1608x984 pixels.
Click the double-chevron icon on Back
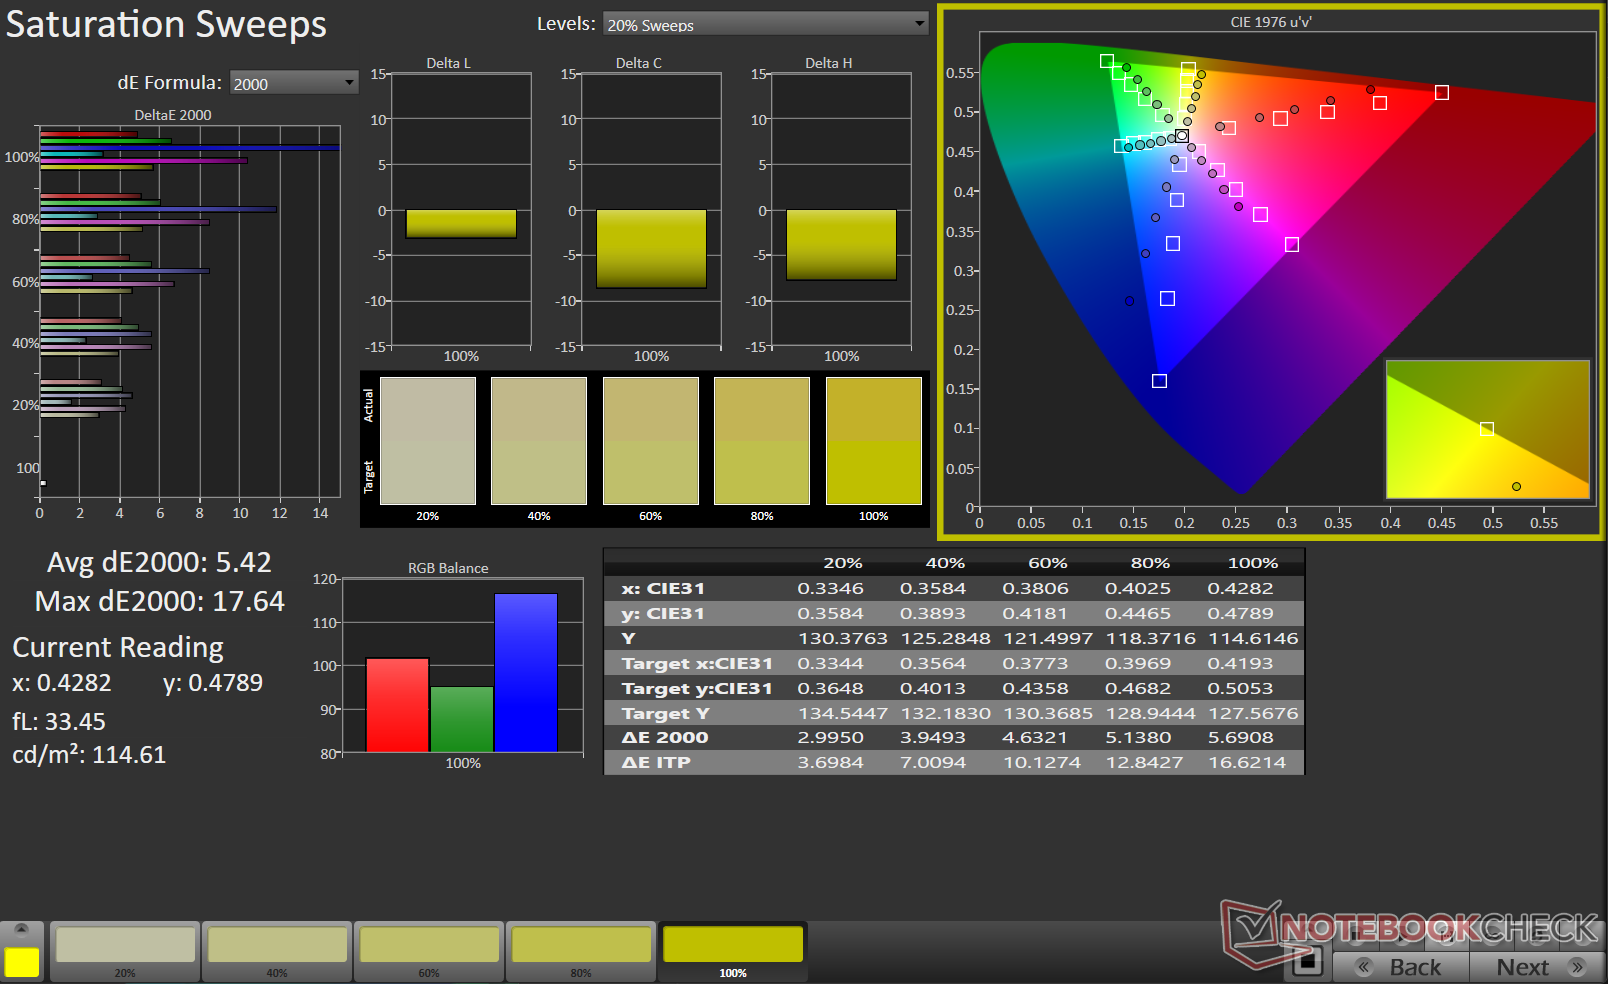coord(1363,967)
